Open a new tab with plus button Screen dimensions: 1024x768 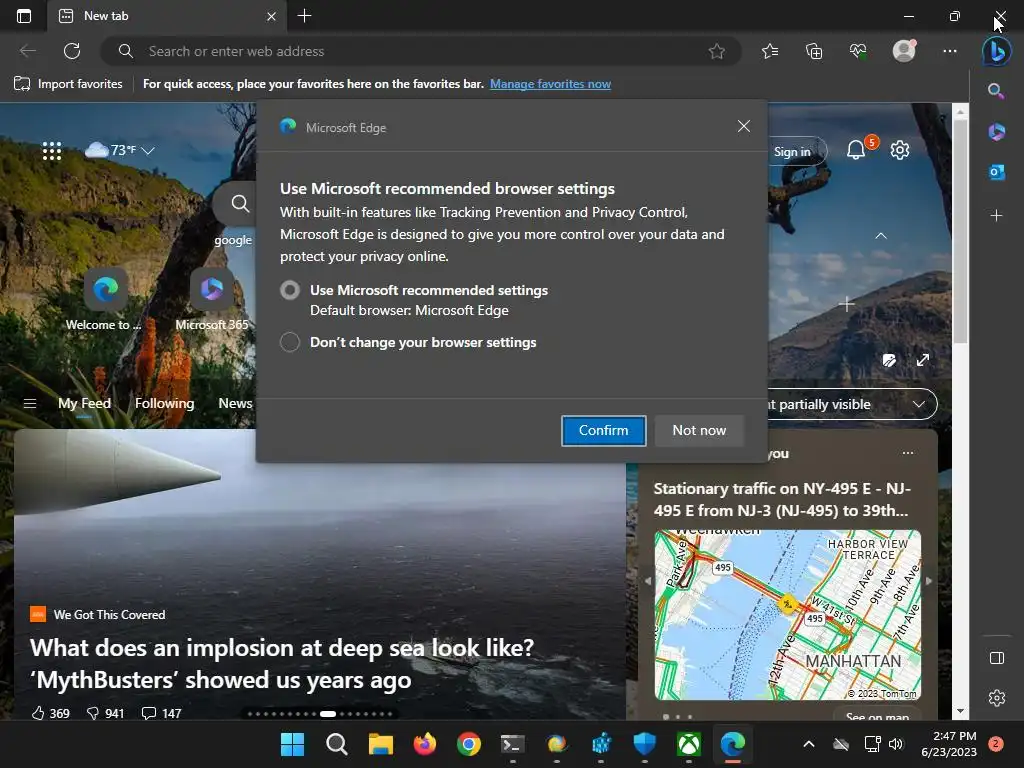[304, 16]
